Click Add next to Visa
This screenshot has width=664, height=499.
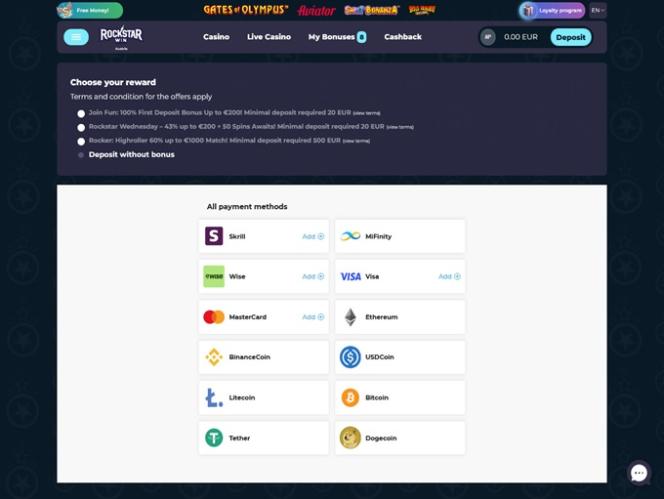pyautogui.click(x=449, y=276)
